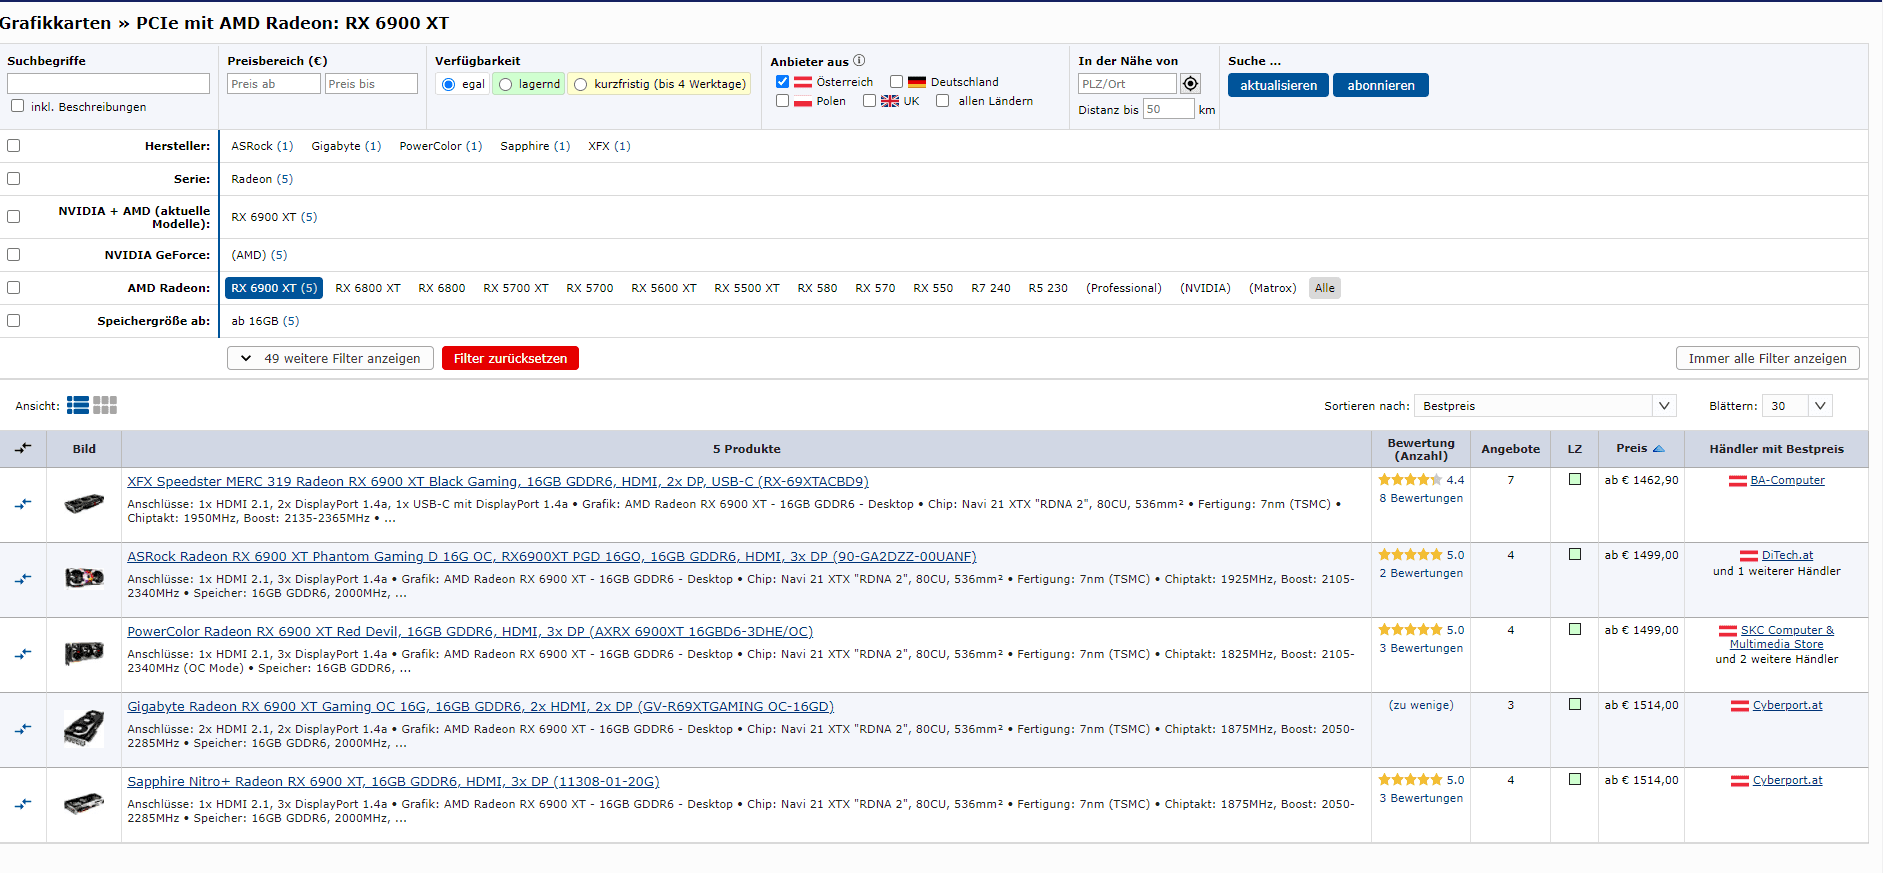Screen dimensions: 1883x873
Task: Check UK vendor checkbox
Action: (x=869, y=101)
